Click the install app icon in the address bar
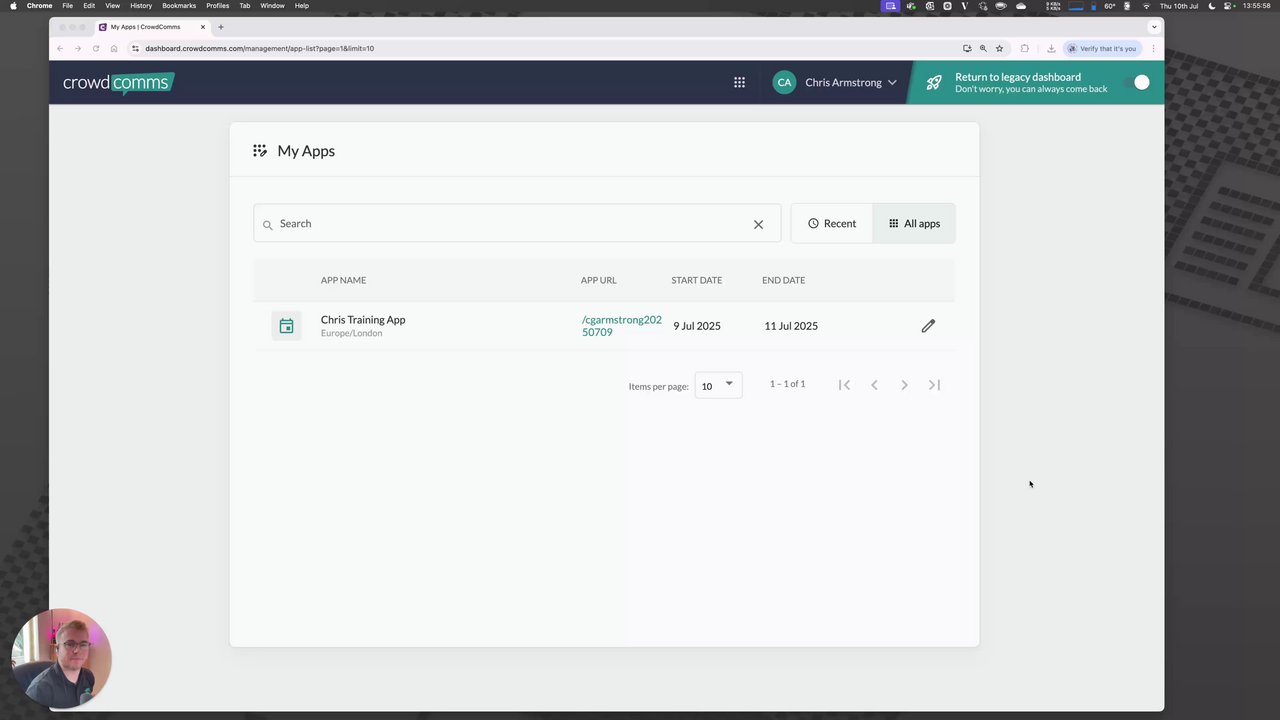1280x720 pixels. [x=967, y=48]
